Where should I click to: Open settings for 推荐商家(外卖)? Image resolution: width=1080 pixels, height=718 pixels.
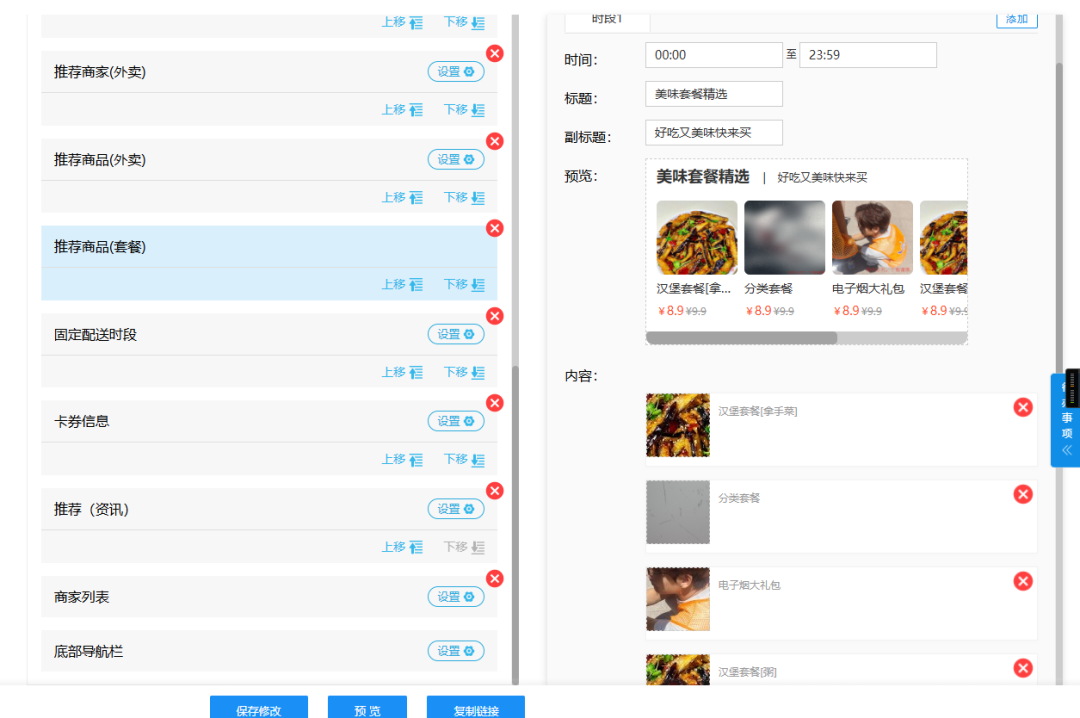pyautogui.click(x=456, y=72)
